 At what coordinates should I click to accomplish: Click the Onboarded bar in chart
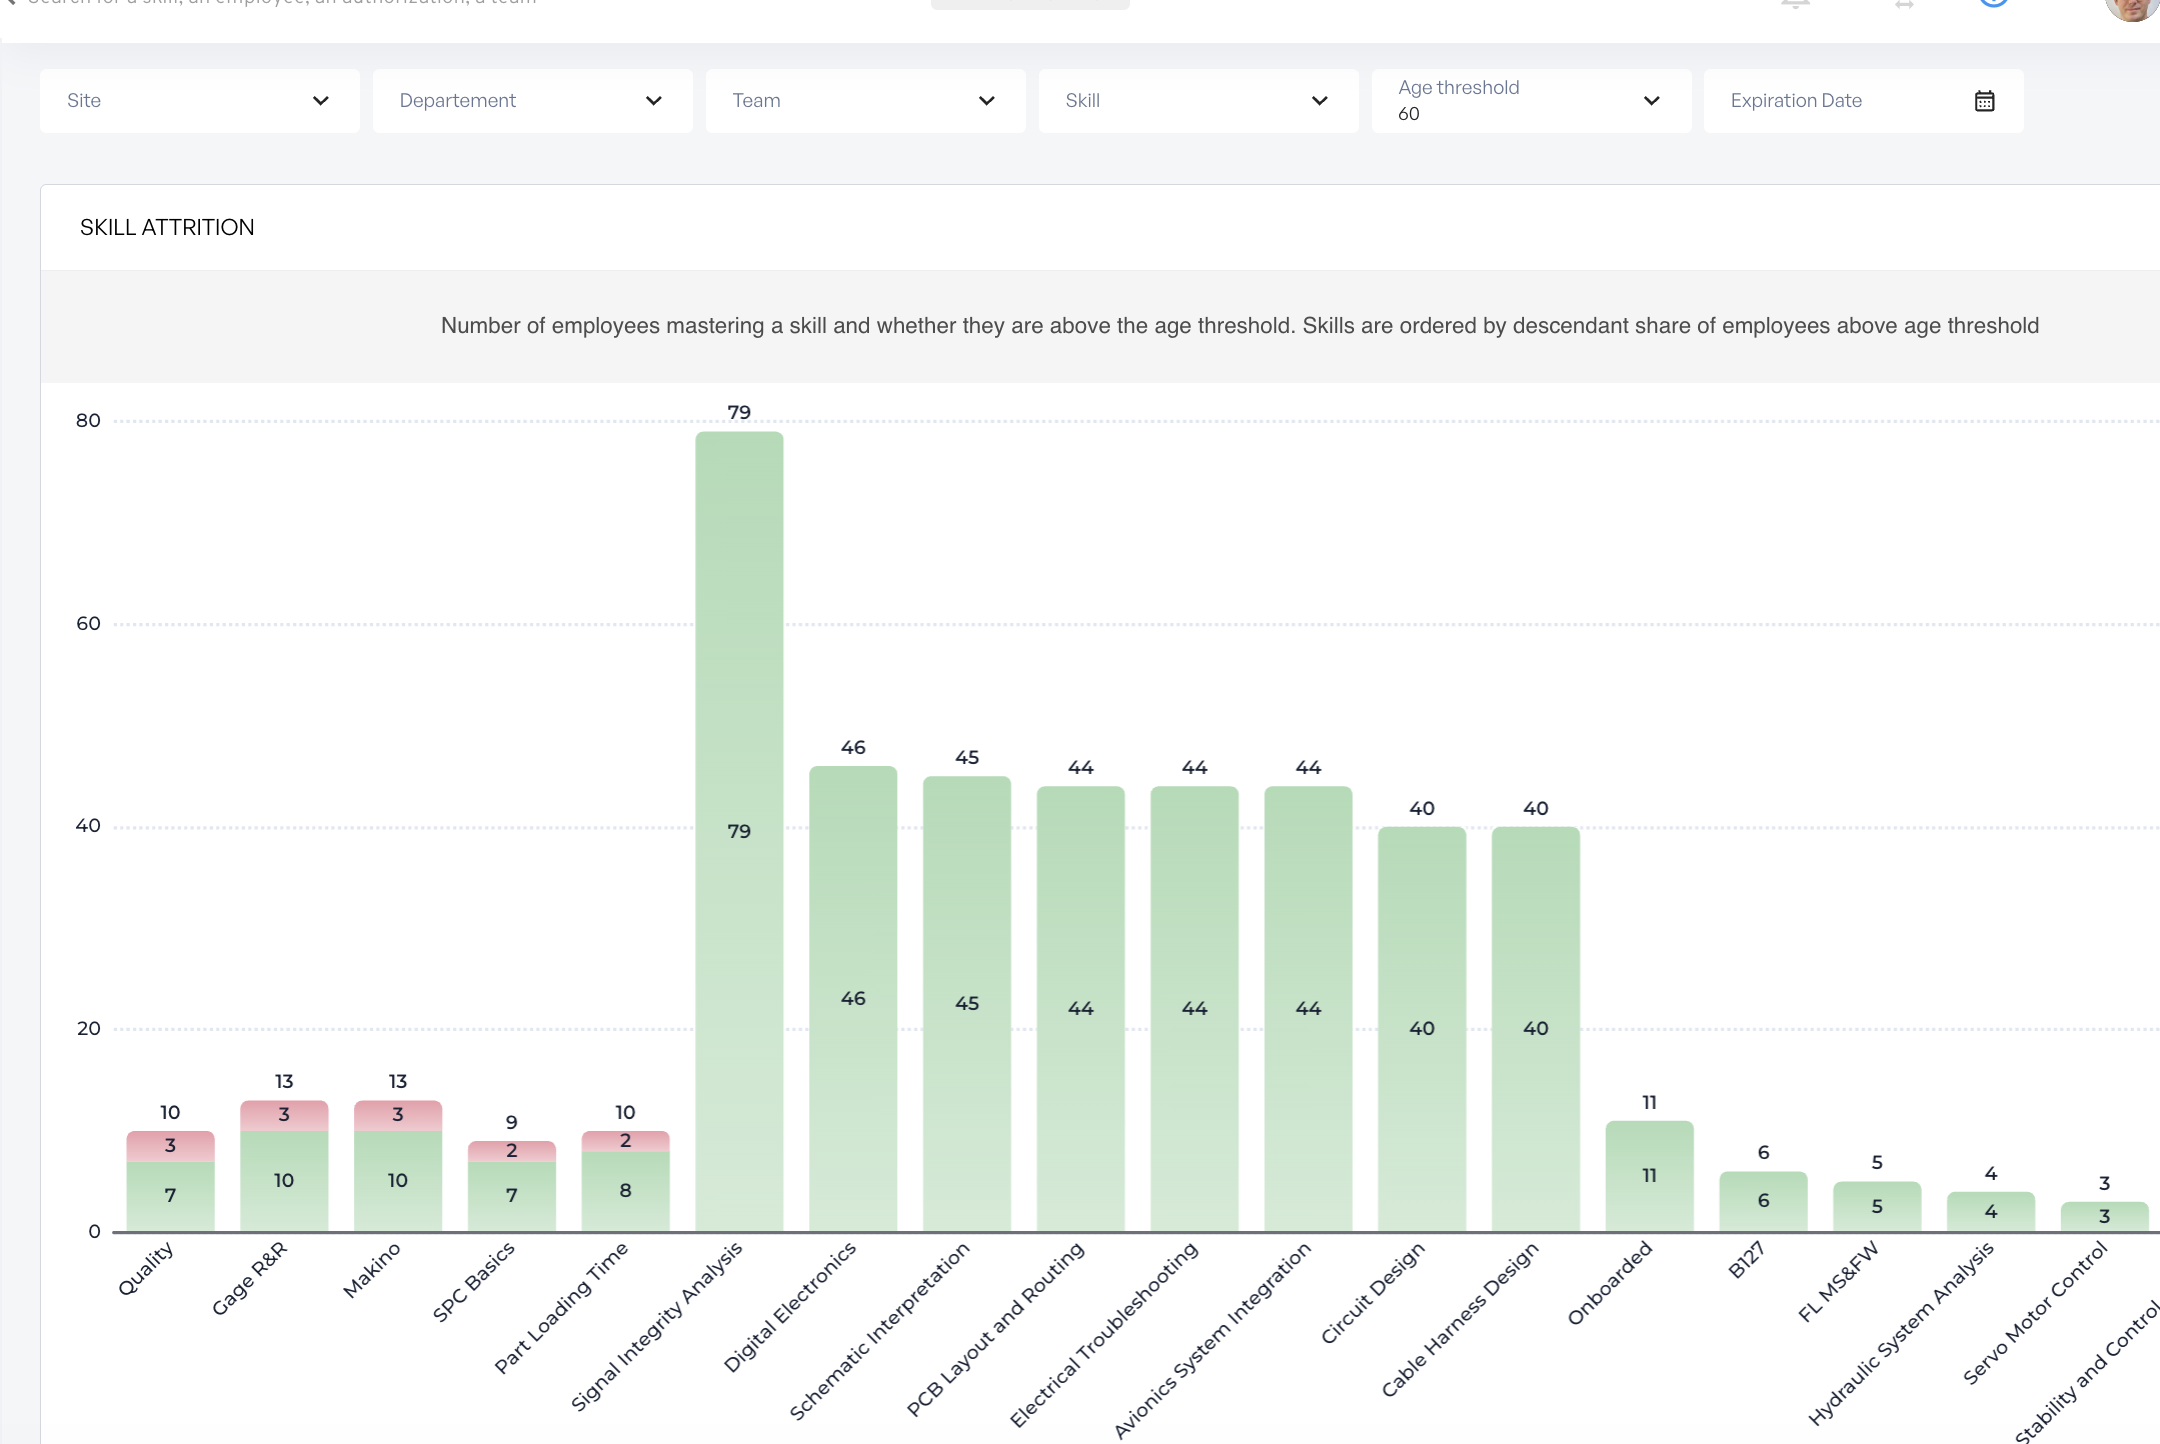click(1649, 1175)
